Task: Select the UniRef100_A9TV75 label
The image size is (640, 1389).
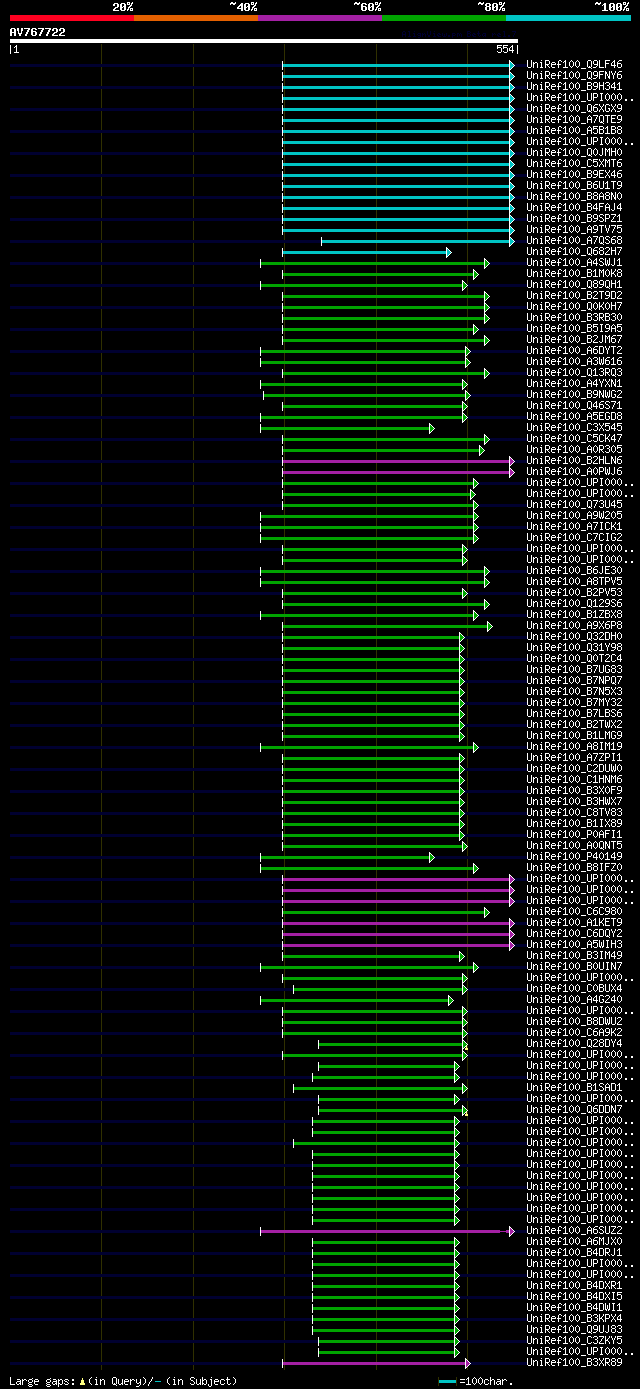Action: tap(574, 230)
